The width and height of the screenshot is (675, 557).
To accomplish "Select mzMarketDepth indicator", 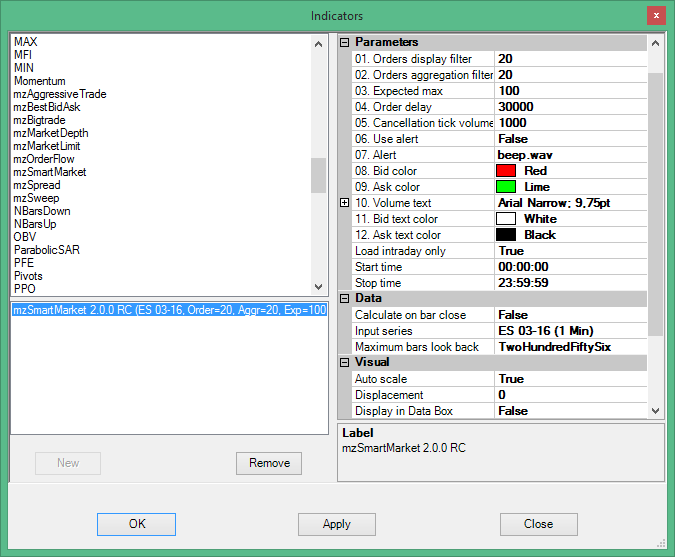I will point(51,133).
